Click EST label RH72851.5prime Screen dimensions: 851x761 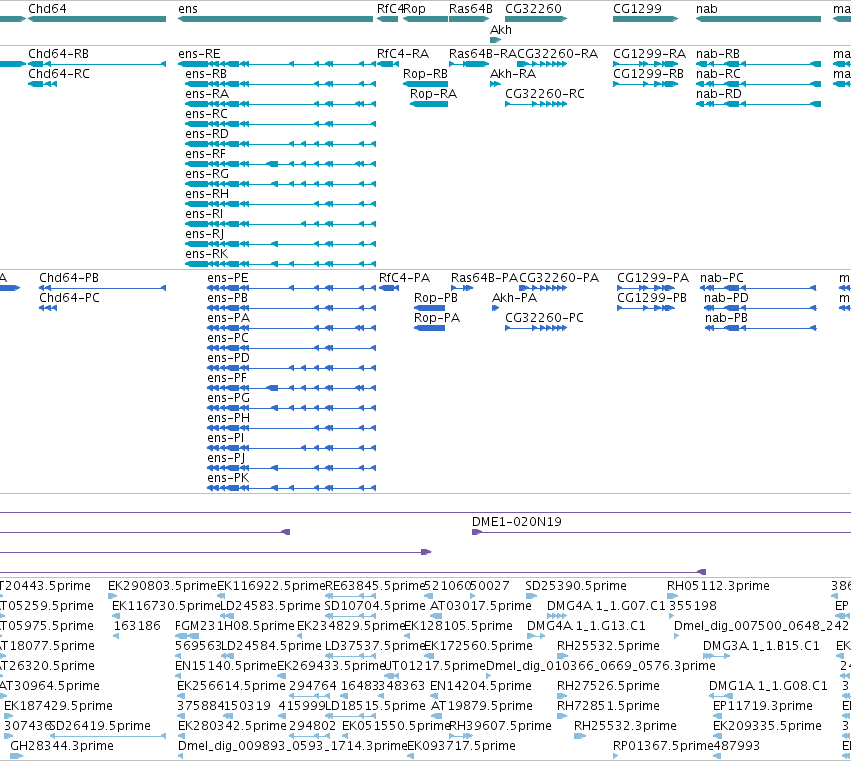608,706
